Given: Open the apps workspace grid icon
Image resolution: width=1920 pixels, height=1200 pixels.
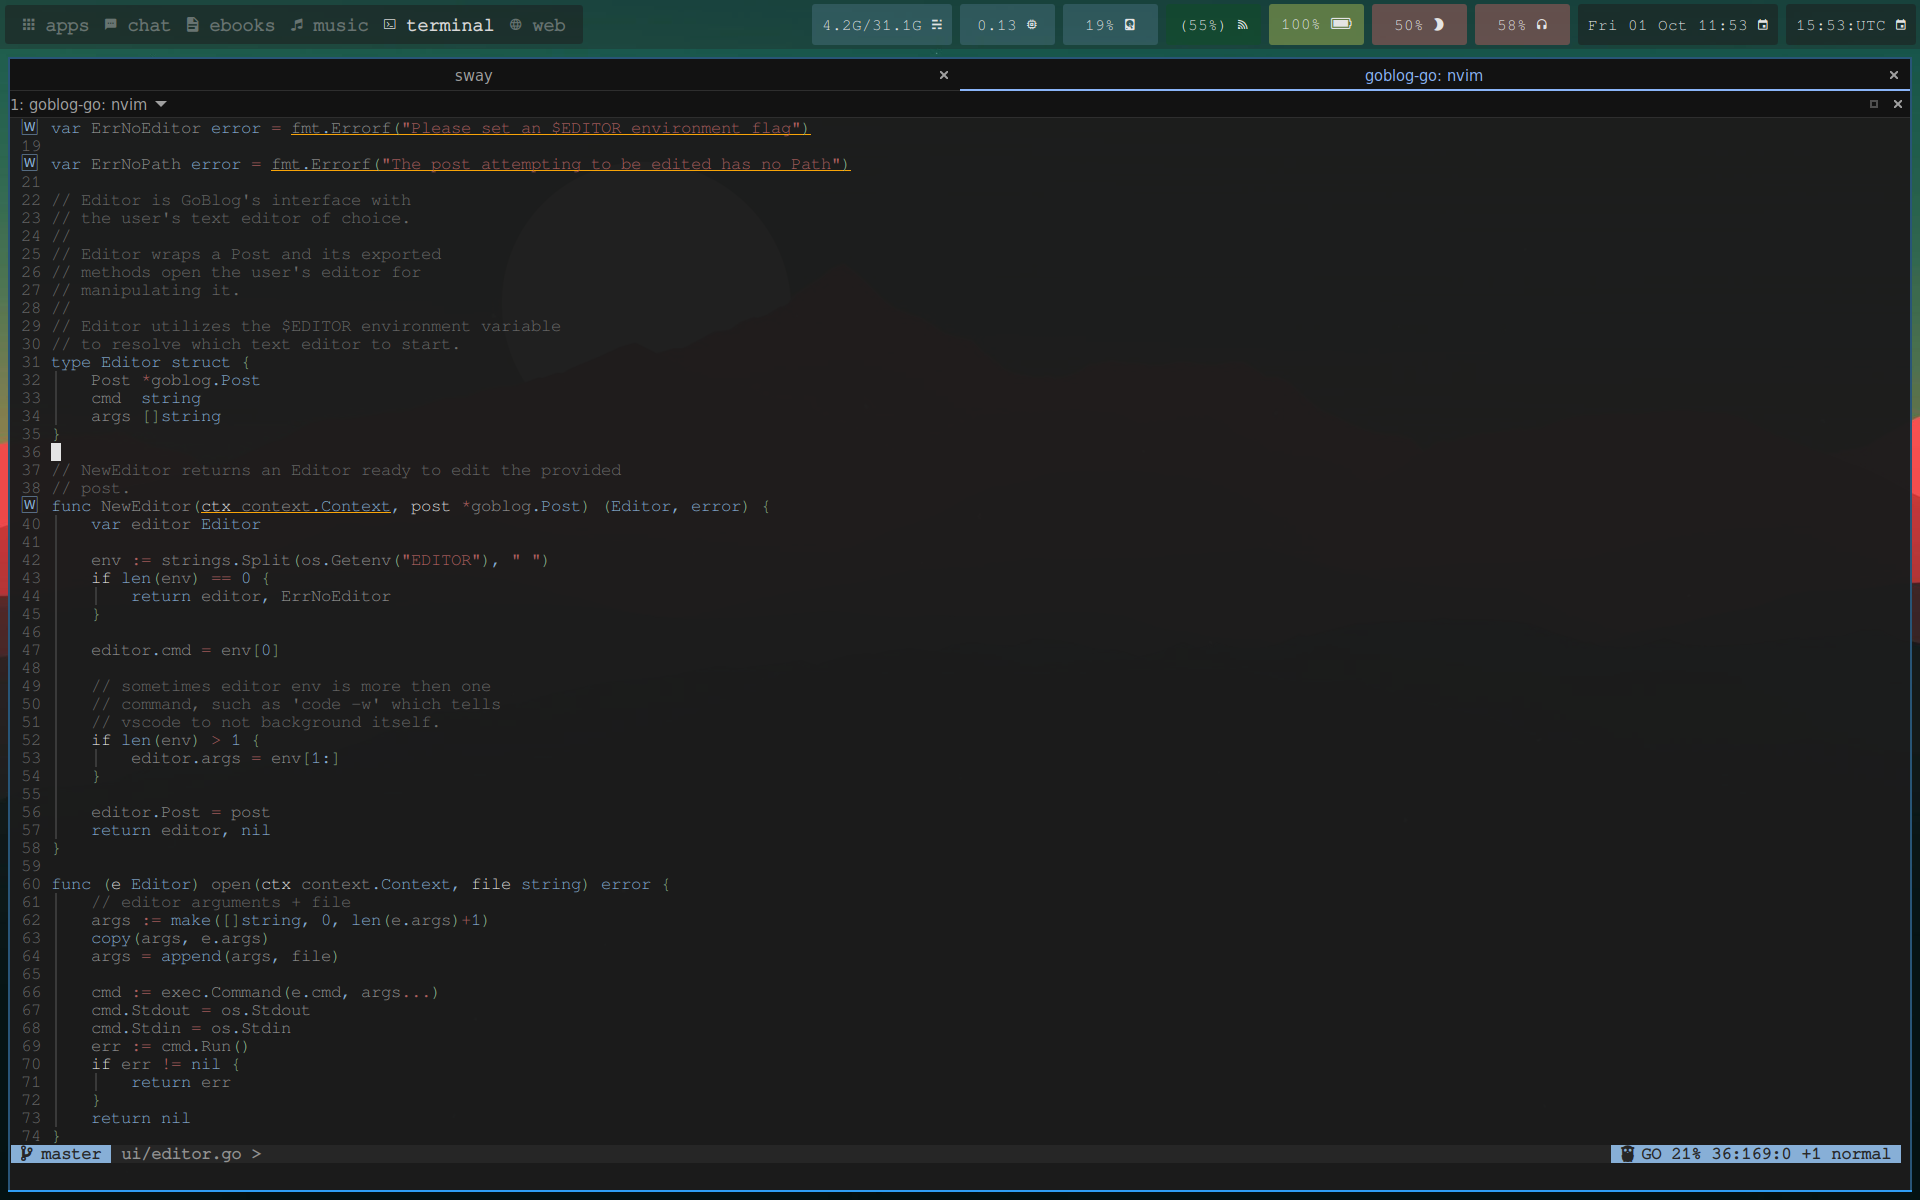Looking at the screenshot, I should point(29,25).
